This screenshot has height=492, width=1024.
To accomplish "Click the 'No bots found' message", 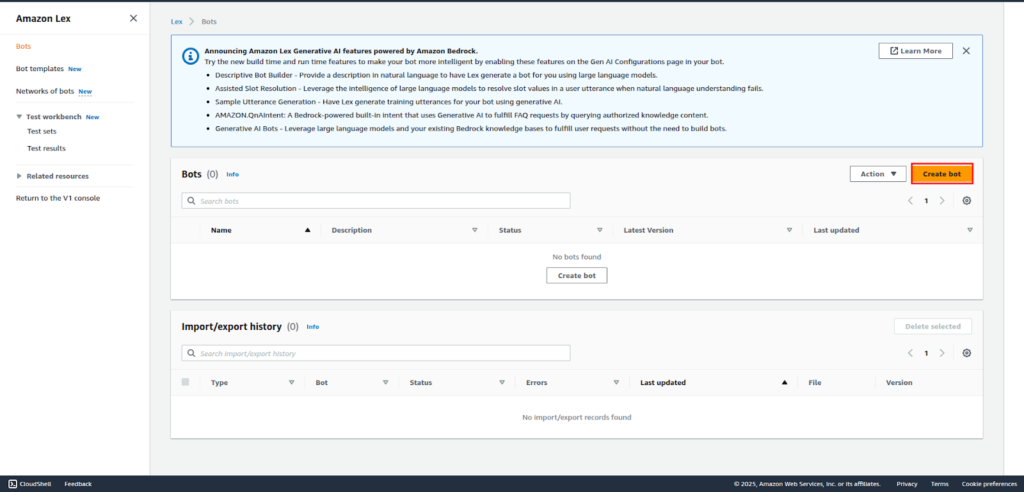I will 577,257.
